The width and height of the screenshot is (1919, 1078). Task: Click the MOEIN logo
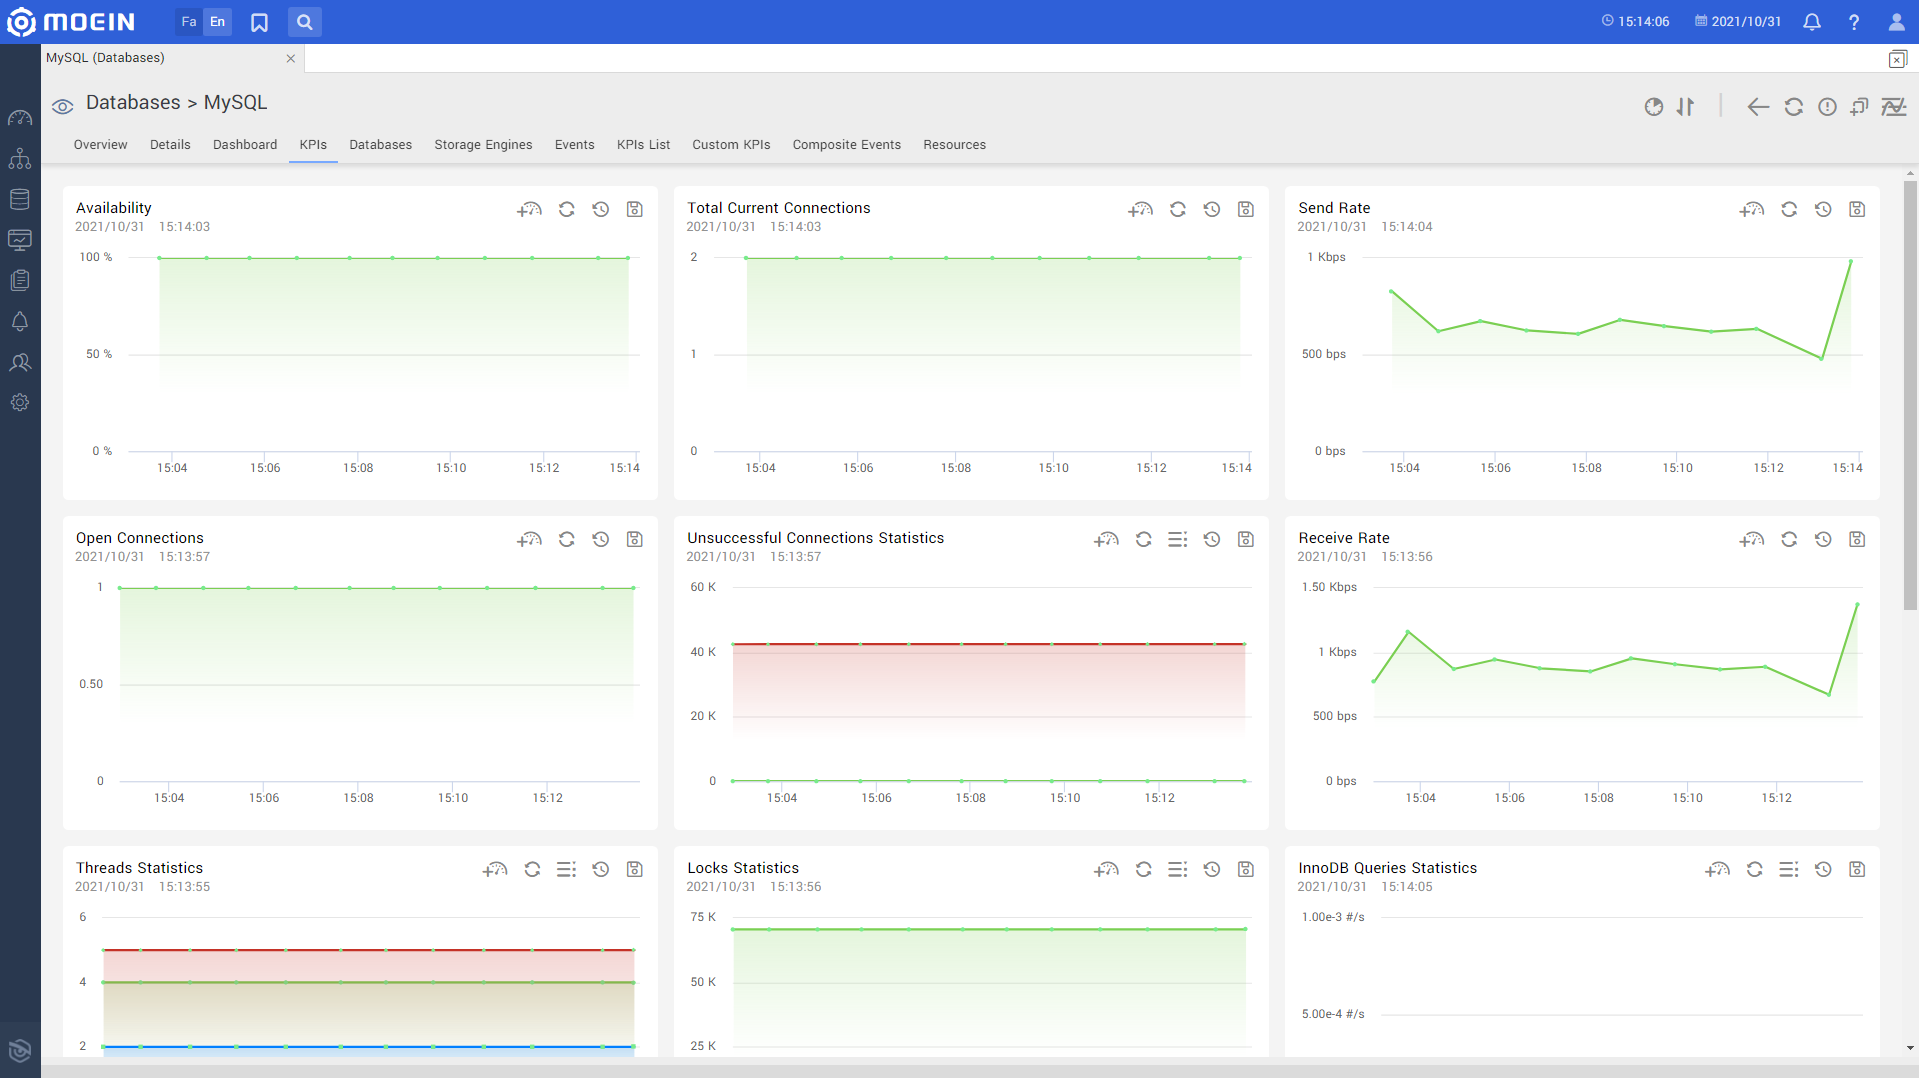tap(71, 22)
